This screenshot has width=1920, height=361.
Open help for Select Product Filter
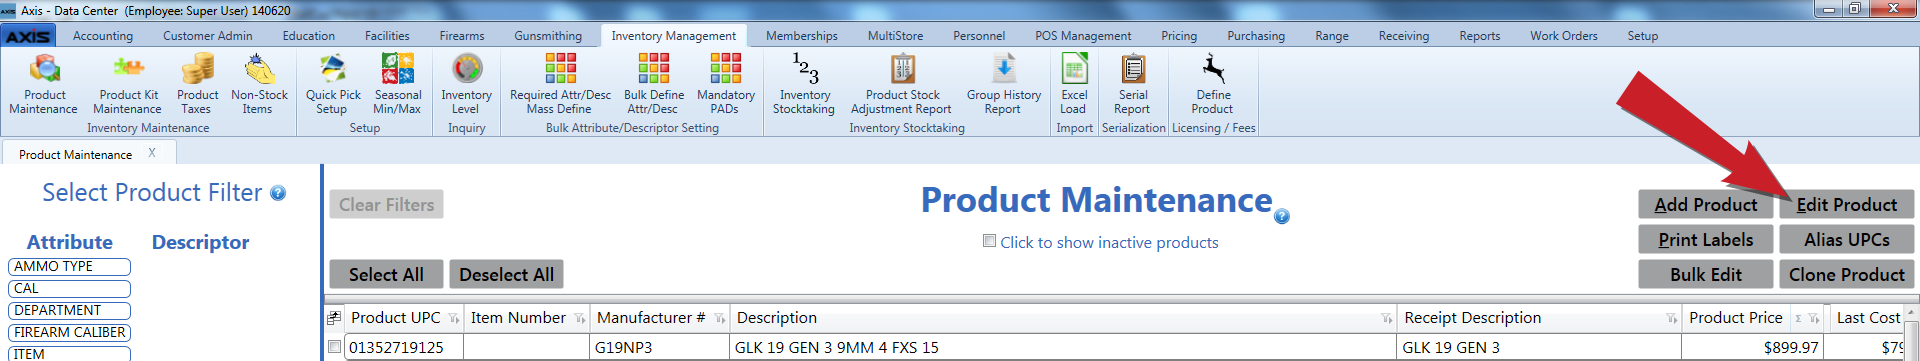click(278, 193)
